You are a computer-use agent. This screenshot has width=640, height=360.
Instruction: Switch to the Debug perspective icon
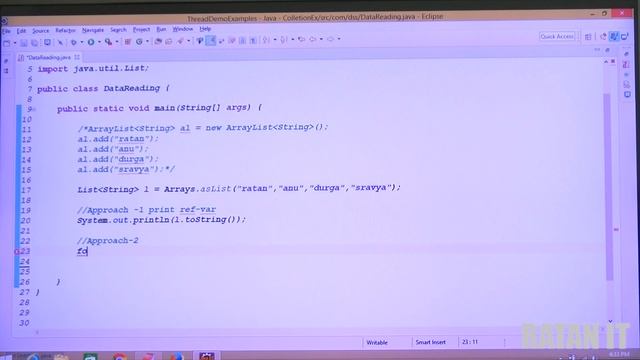tap(624, 37)
